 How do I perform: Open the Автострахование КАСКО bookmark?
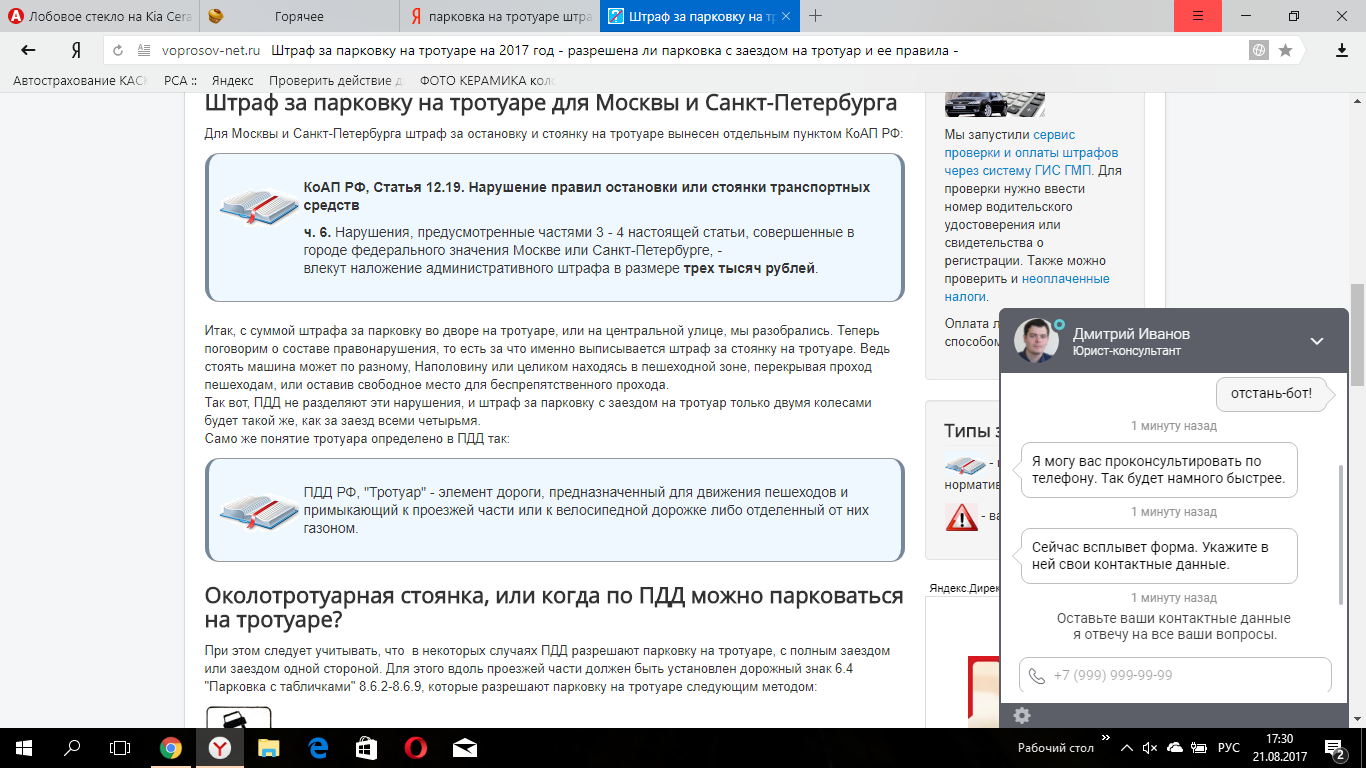pyautogui.click(x=79, y=81)
